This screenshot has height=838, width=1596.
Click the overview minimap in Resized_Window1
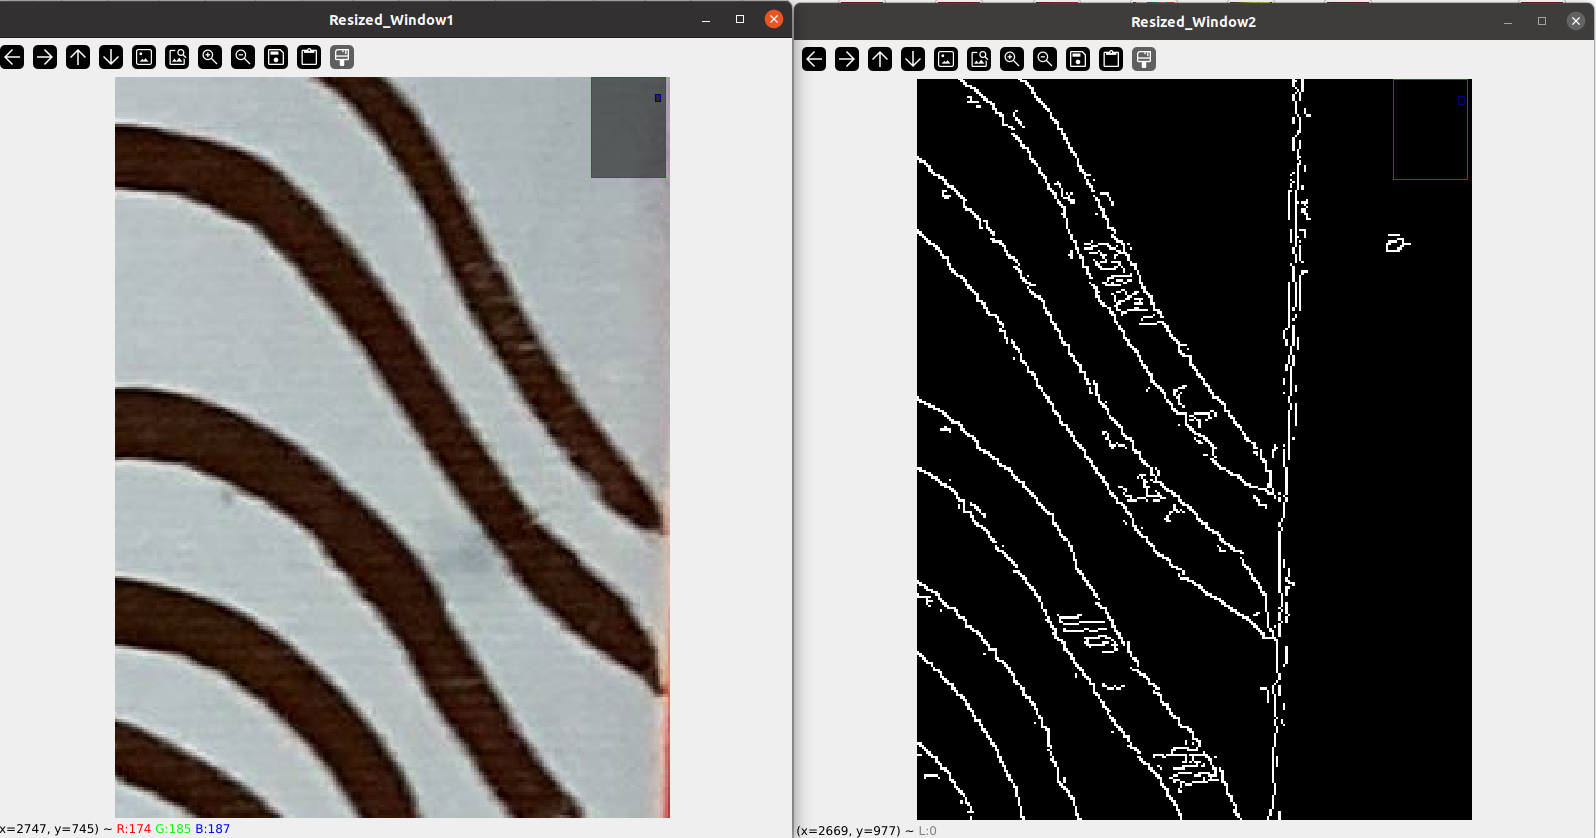coord(628,128)
